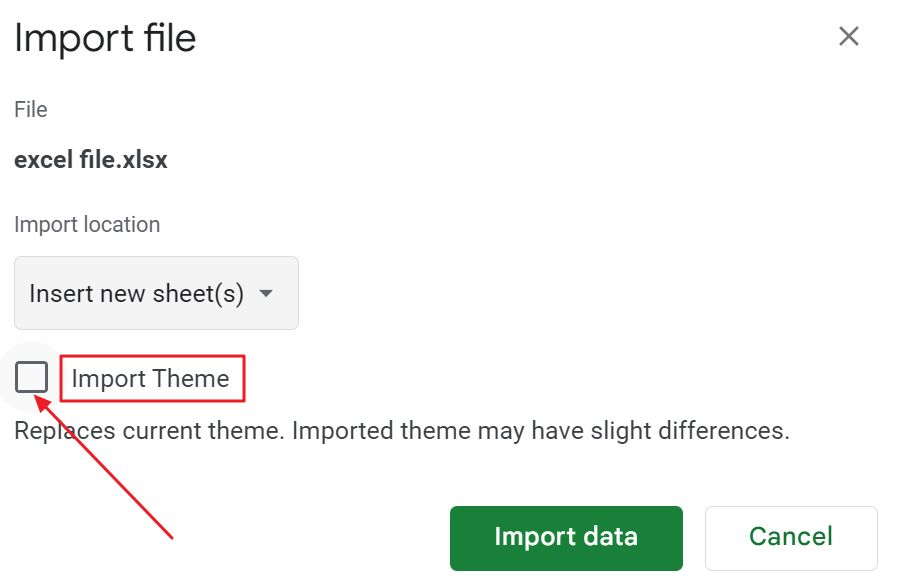Click the Import Theme label text
This screenshot has width=898, height=586.
pyautogui.click(x=151, y=378)
